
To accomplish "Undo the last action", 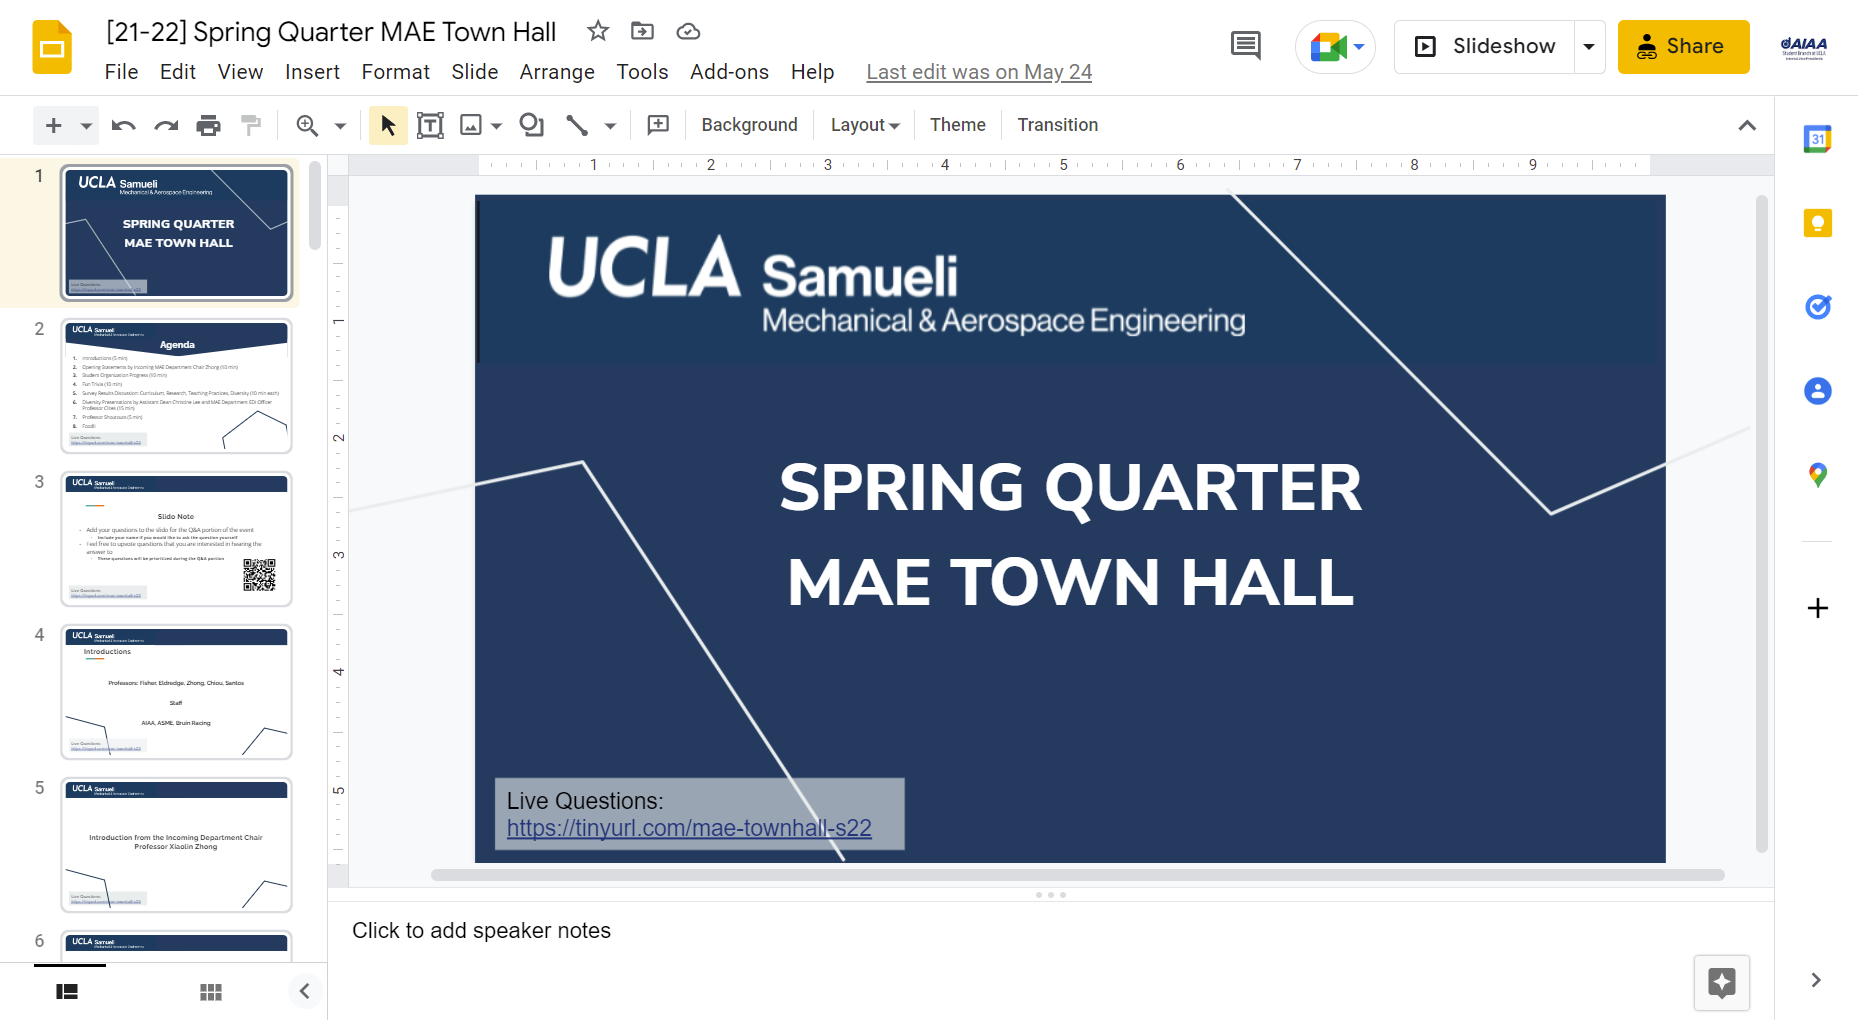I will 124,125.
